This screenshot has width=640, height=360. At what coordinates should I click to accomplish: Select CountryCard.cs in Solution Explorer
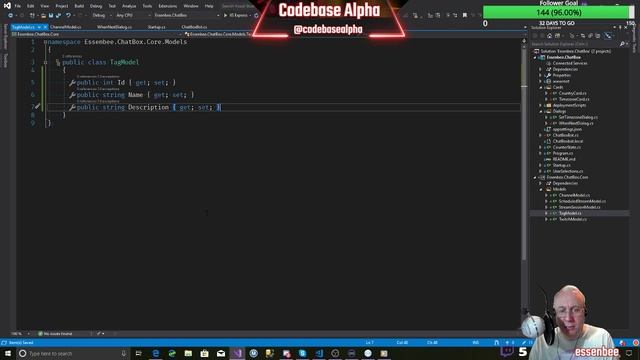(572, 93)
